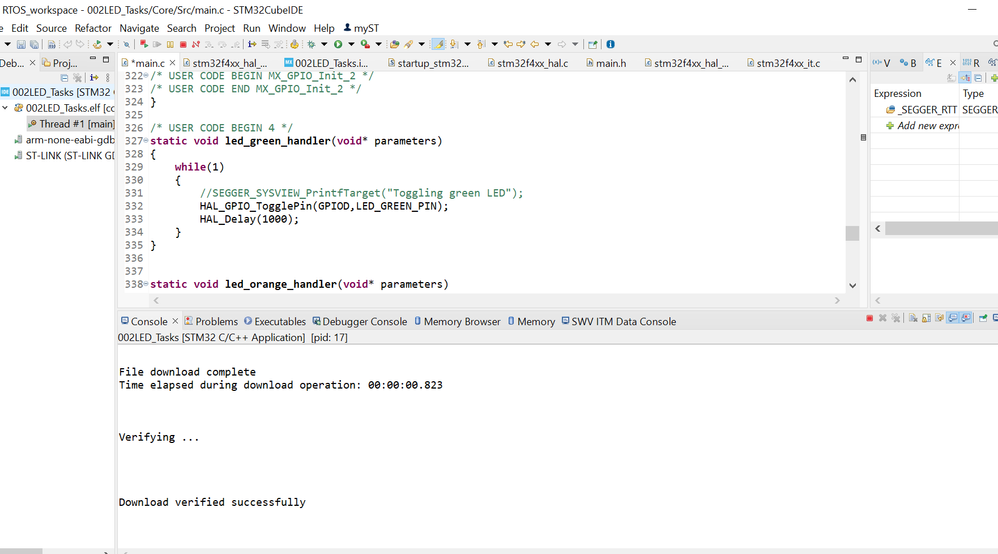Fold led_green_handler function at line 327
Screen dimensions: 998x554
[146, 141]
